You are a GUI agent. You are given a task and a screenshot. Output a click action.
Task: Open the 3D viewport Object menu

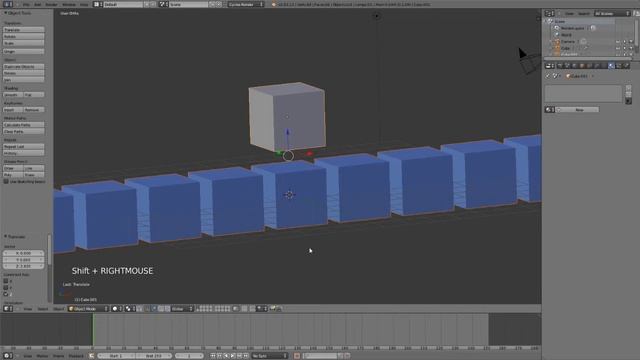point(59,309)
